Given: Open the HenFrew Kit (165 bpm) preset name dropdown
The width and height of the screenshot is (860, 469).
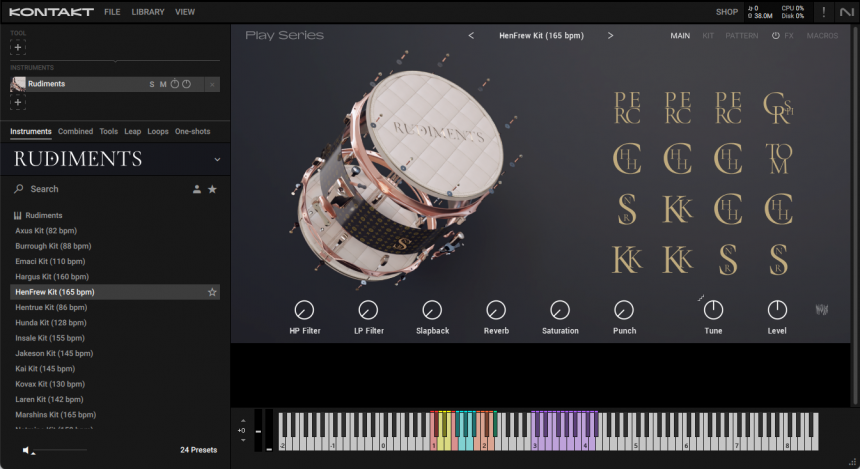Looking at the screenshot, I should (x=541, y=36).
